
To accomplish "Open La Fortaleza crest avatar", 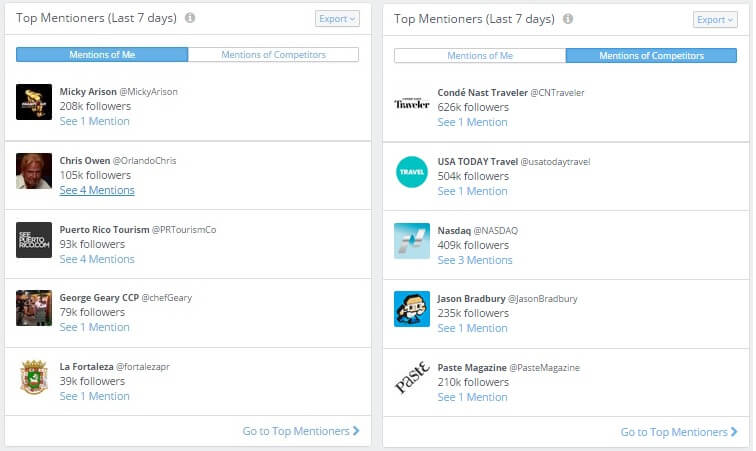I will click(x=34, y=377).
